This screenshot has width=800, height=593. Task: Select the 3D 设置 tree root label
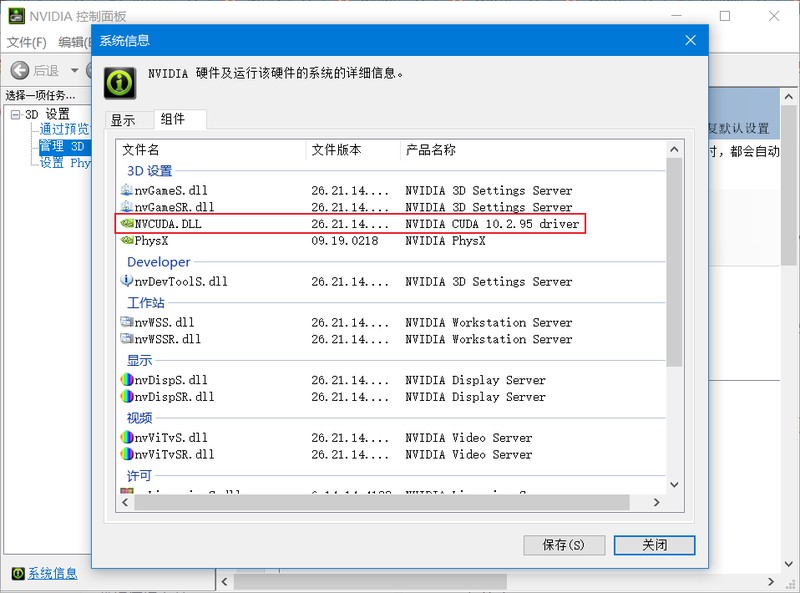(47, 114)
